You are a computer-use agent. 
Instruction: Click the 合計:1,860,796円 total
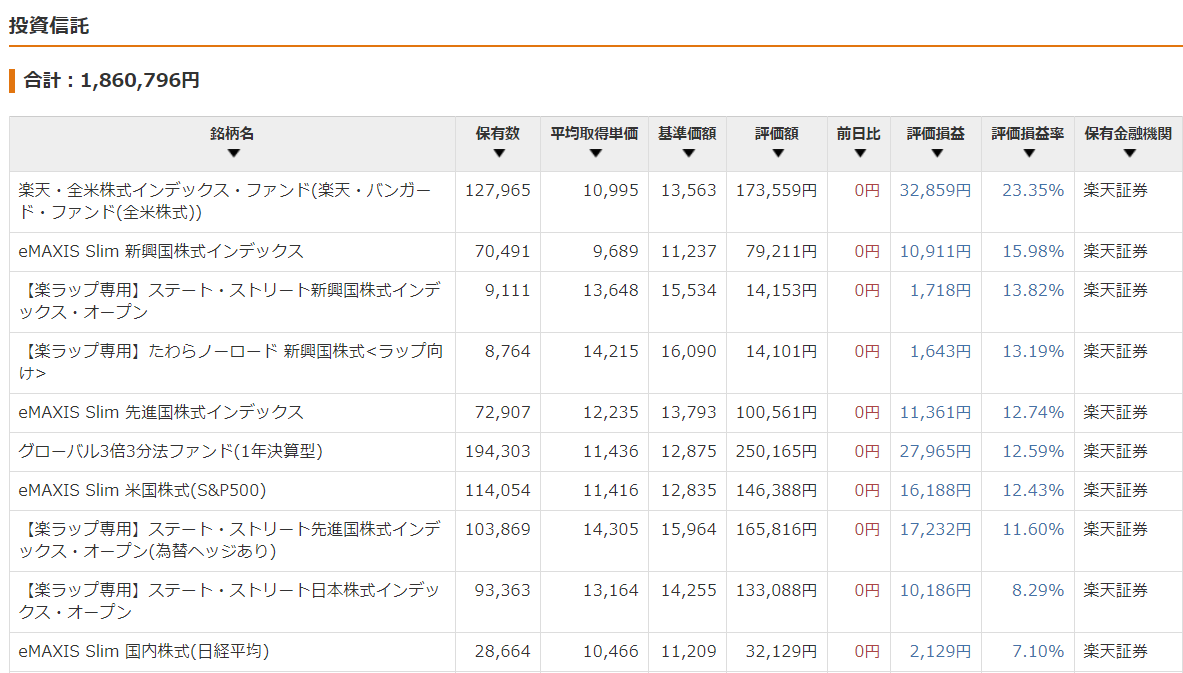click(112, 80)
